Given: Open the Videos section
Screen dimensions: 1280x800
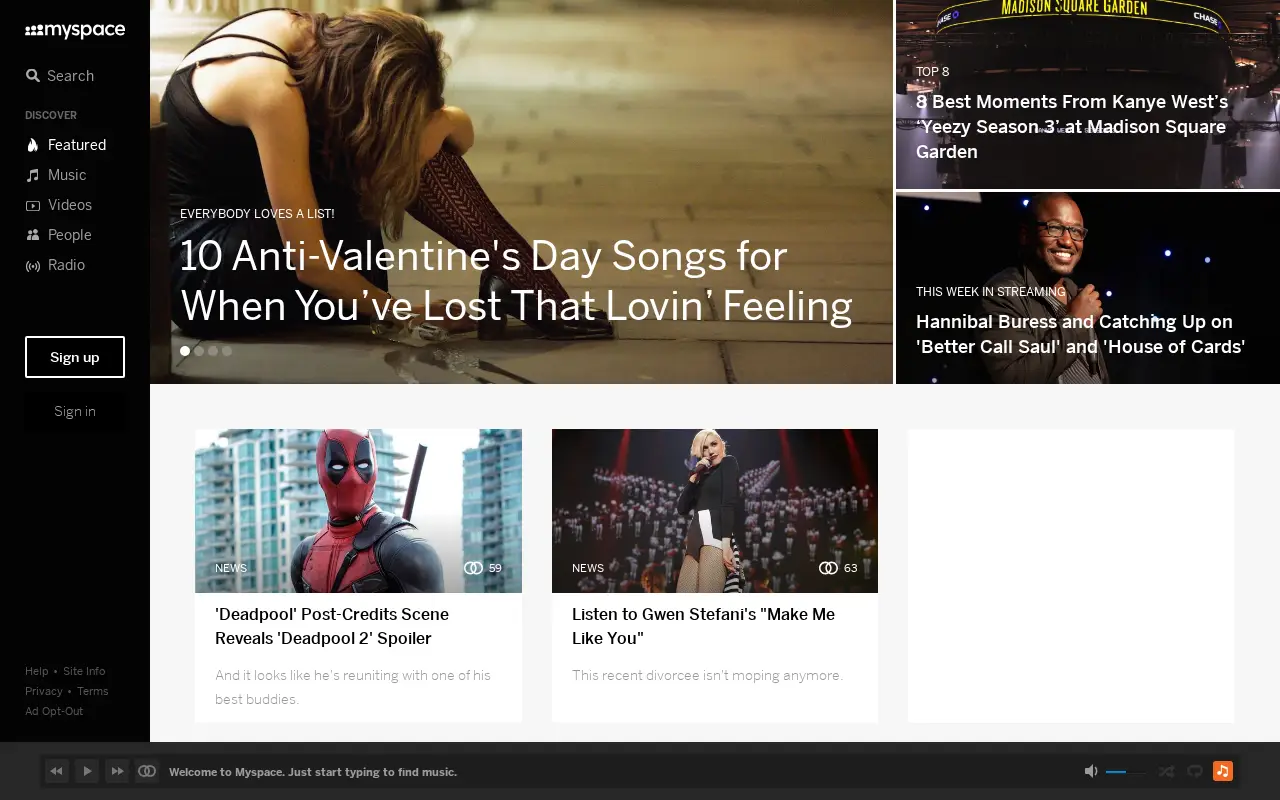Looking at the screenshot, I should [59, 205].
